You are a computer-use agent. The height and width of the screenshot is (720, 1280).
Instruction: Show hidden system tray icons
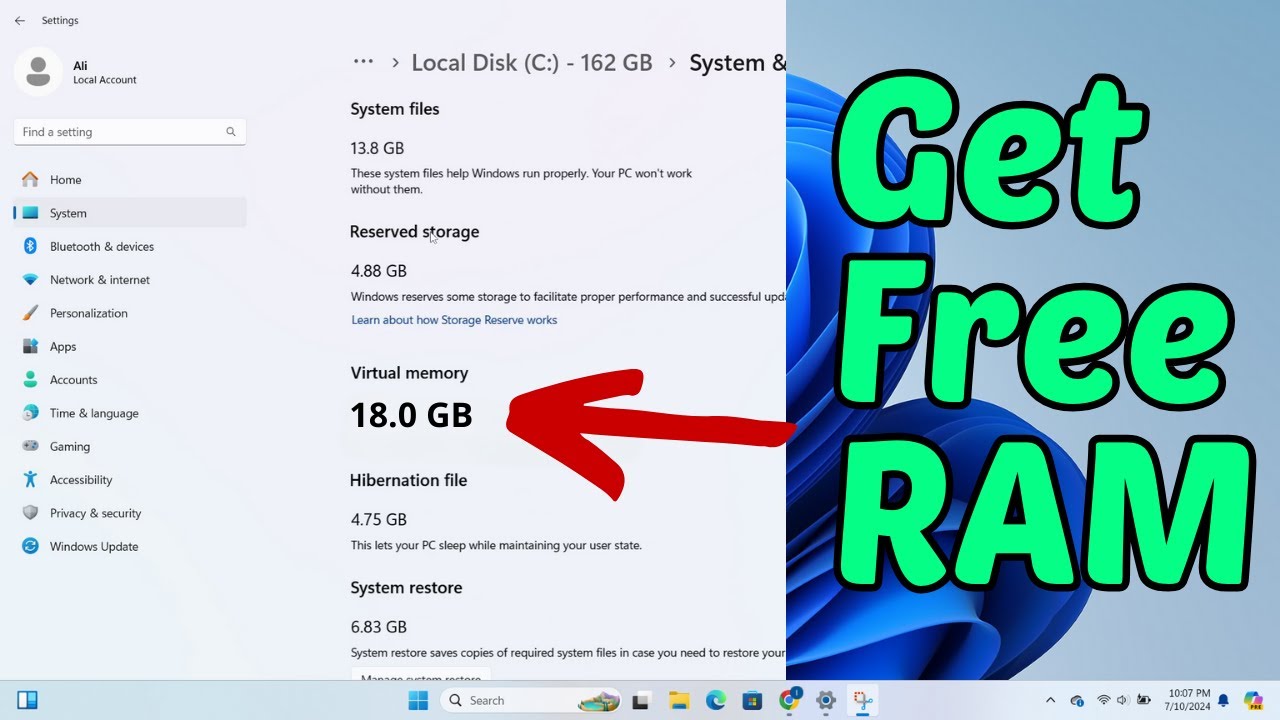[x=1050, y=700]
